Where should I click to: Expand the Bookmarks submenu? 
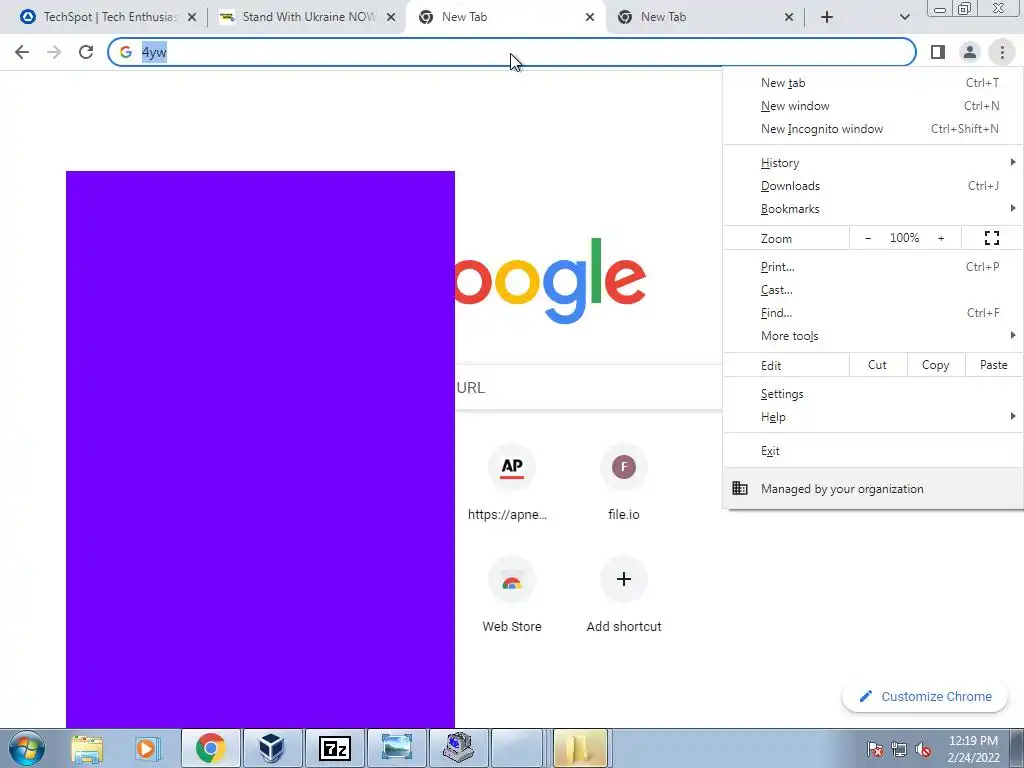tap(873, 209)
